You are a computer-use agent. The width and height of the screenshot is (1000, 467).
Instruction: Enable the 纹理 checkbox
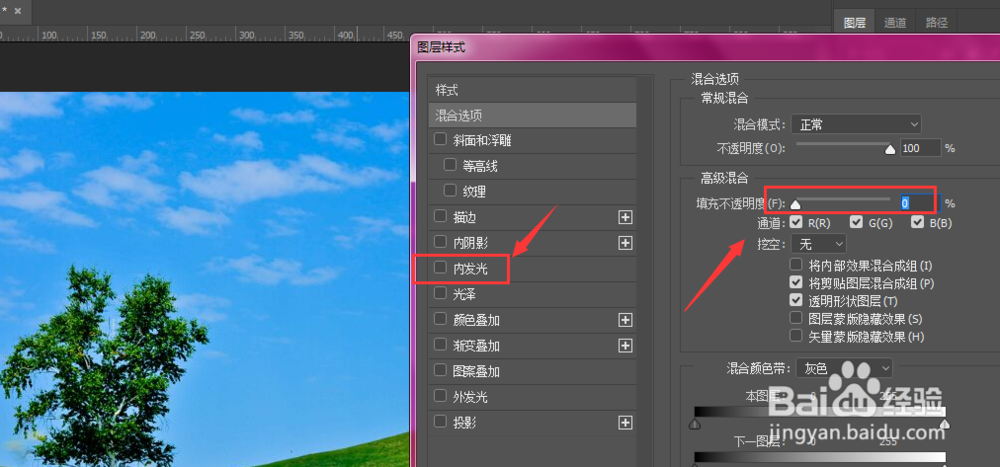pyautogui.click(x=450, y=190)
